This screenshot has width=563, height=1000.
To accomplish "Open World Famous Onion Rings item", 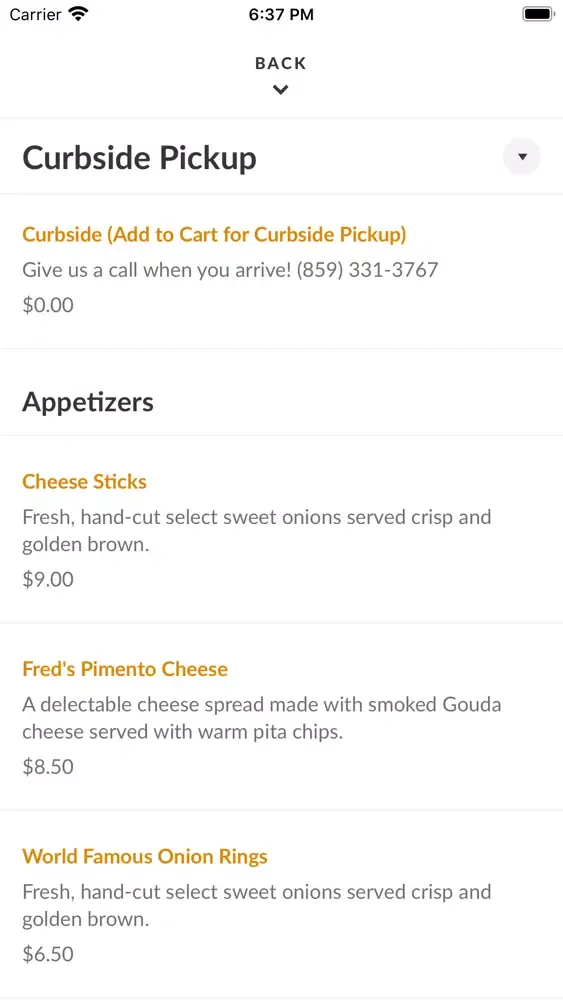I will click(x=145, y=857).
